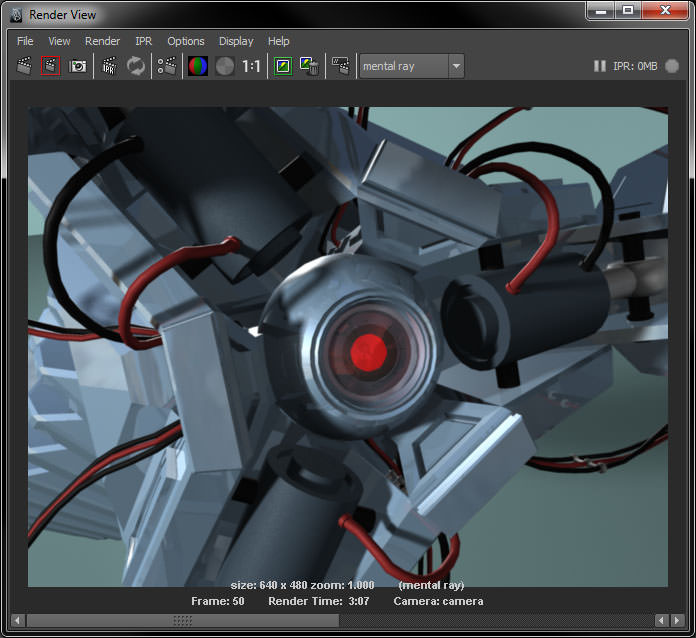Click the 'Render Time: 3:07' text
696x638 pixels.
click(x=319, y=601)
